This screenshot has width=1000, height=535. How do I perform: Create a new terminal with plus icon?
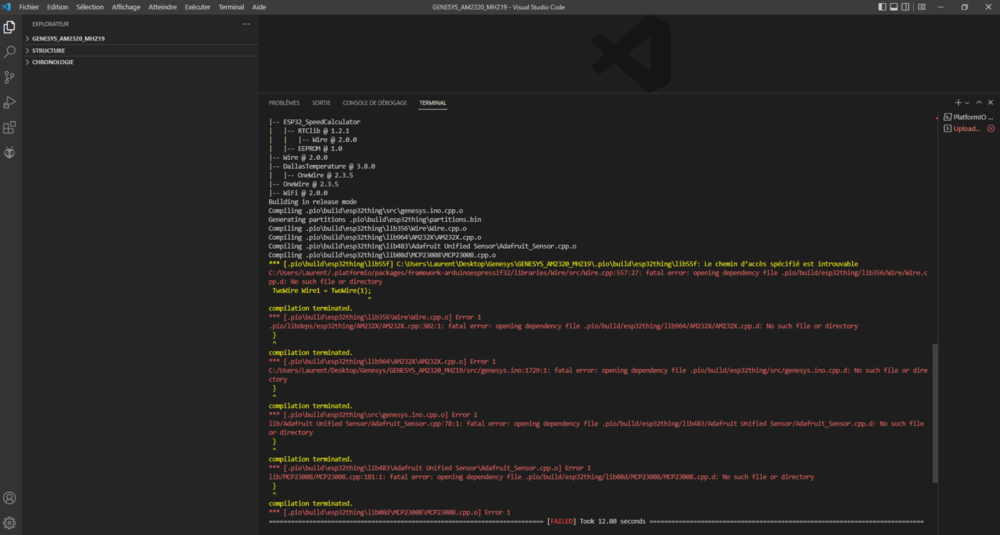[957, 103]
